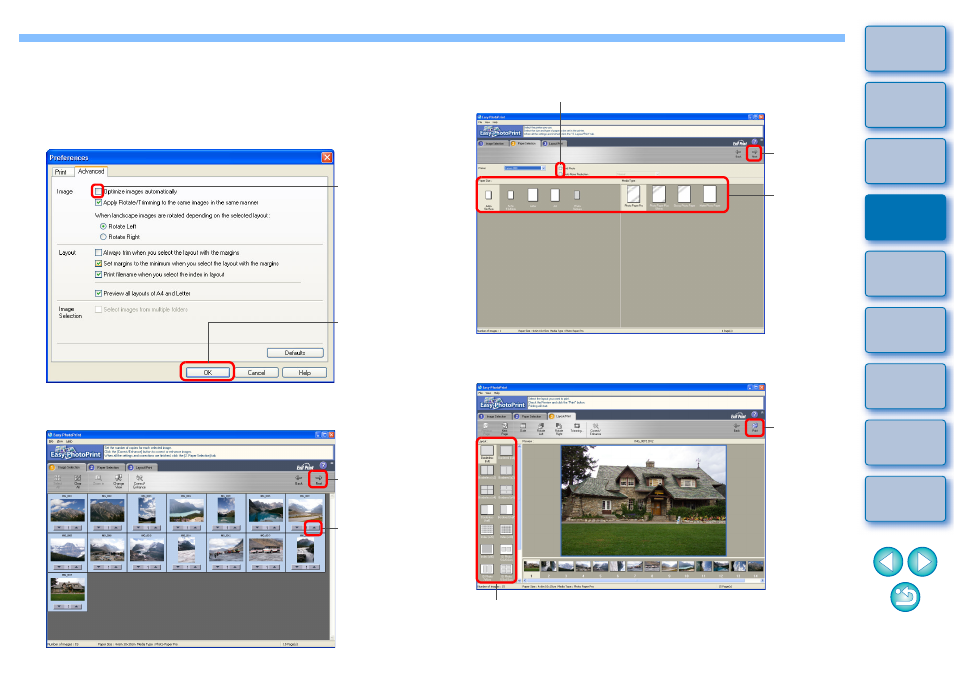Toggle Preview all layouts of A4 and Letter
Screen dimensions: 954x674
pos(98,293)
